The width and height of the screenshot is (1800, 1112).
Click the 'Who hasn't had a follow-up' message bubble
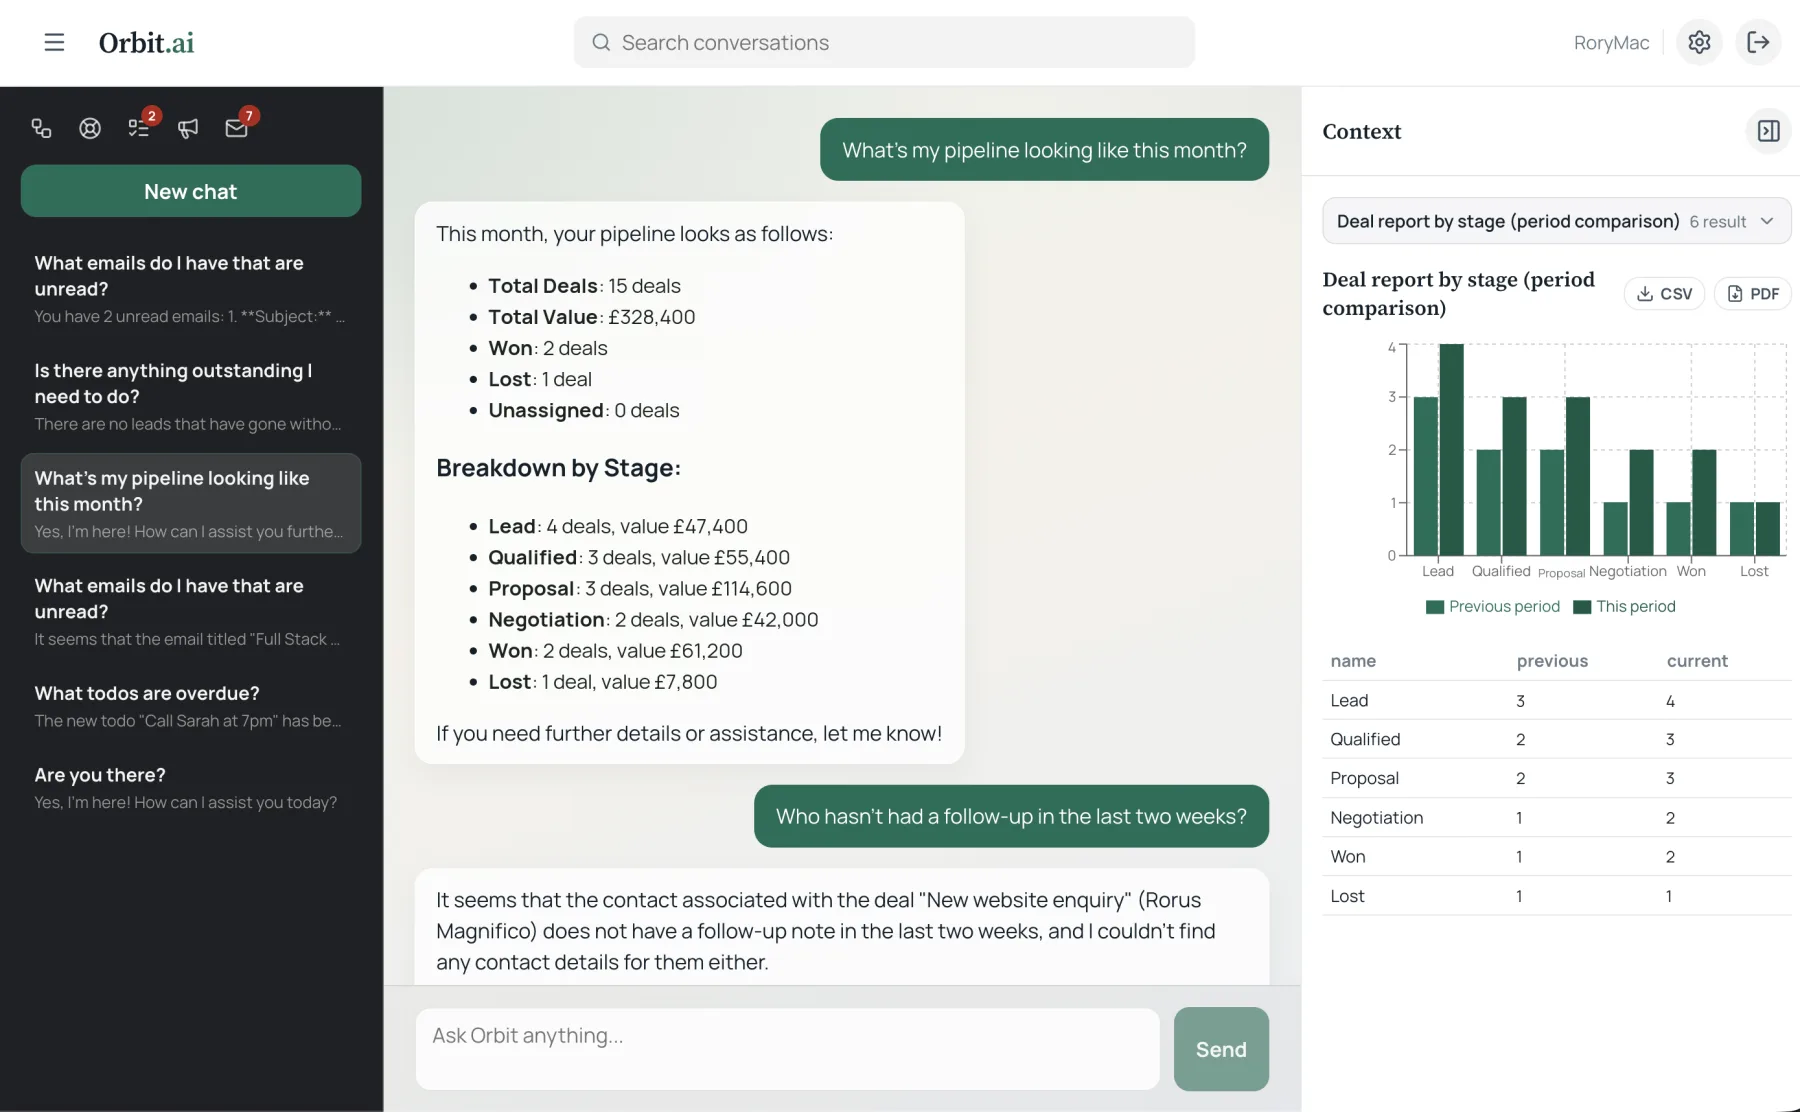point(1011,816)
